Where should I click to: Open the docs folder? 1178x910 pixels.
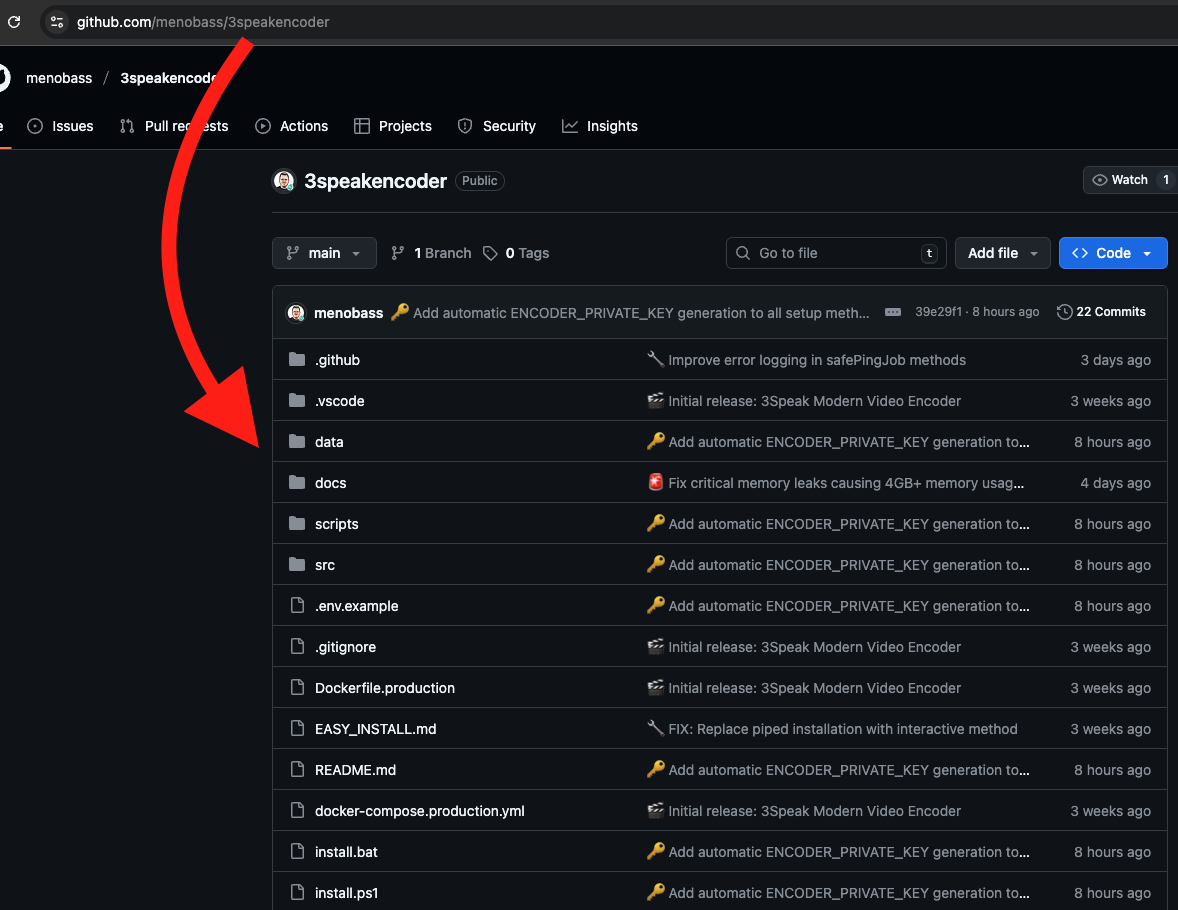pos(330,482)
